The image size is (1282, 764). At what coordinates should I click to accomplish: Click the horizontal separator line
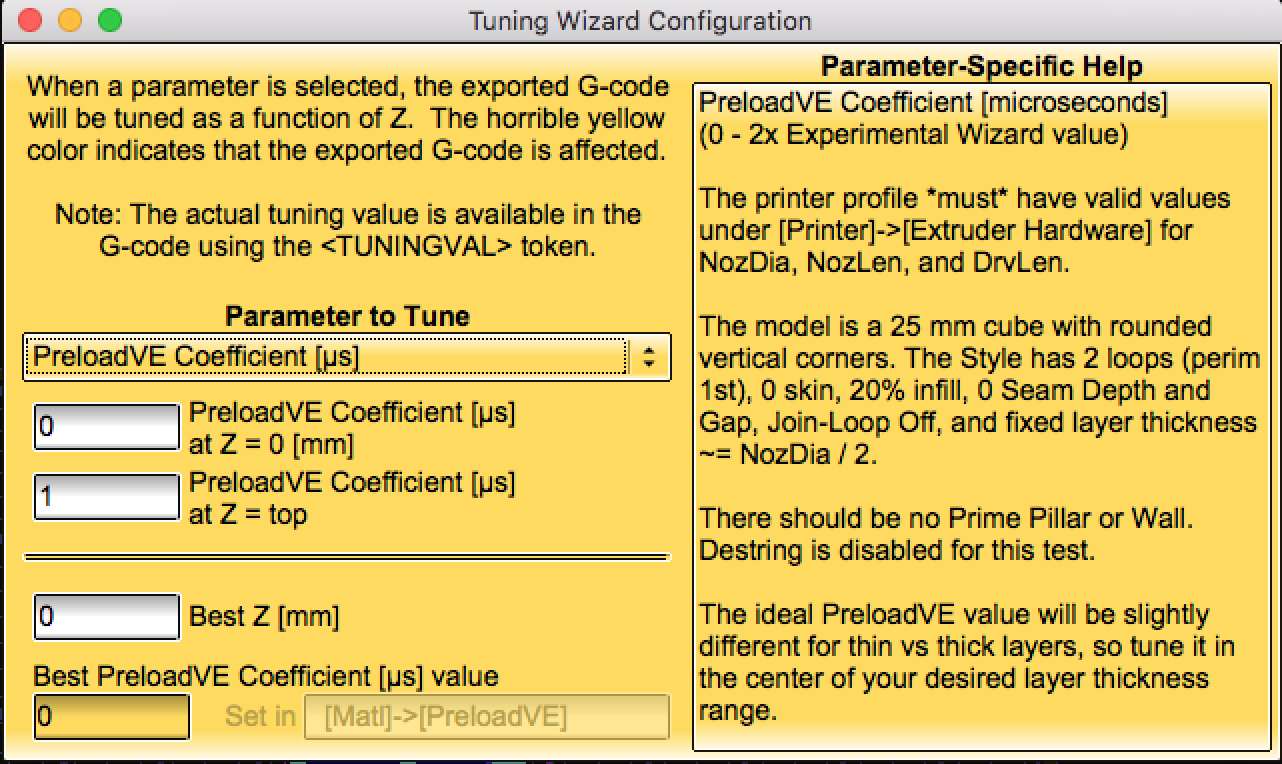(346, 557)
